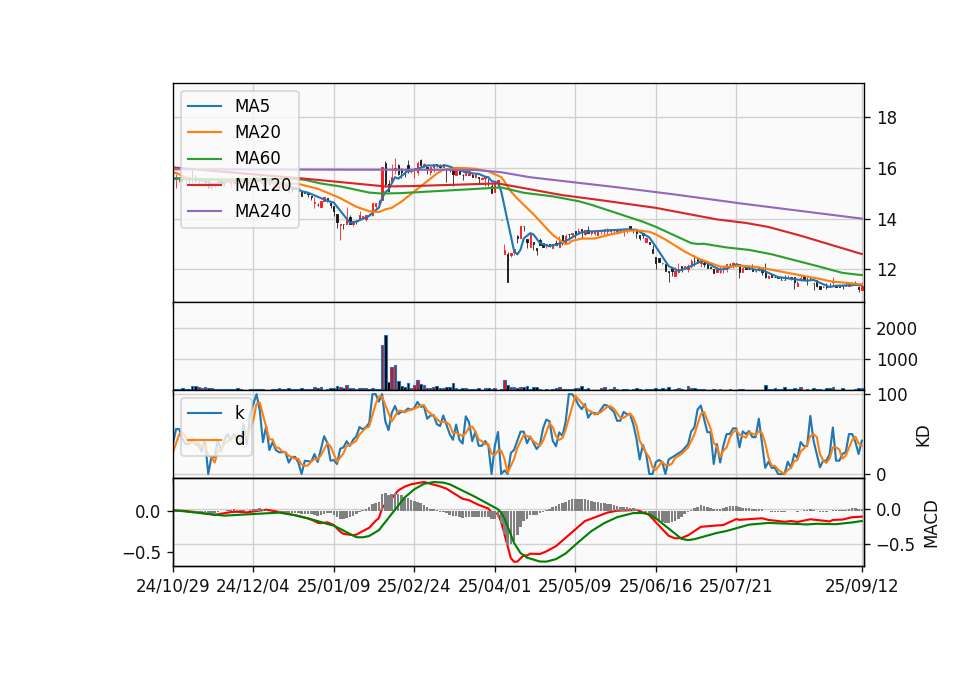Click the left MACD axis value 0.0
Screen dimensions: 960x690
(148, 512)
